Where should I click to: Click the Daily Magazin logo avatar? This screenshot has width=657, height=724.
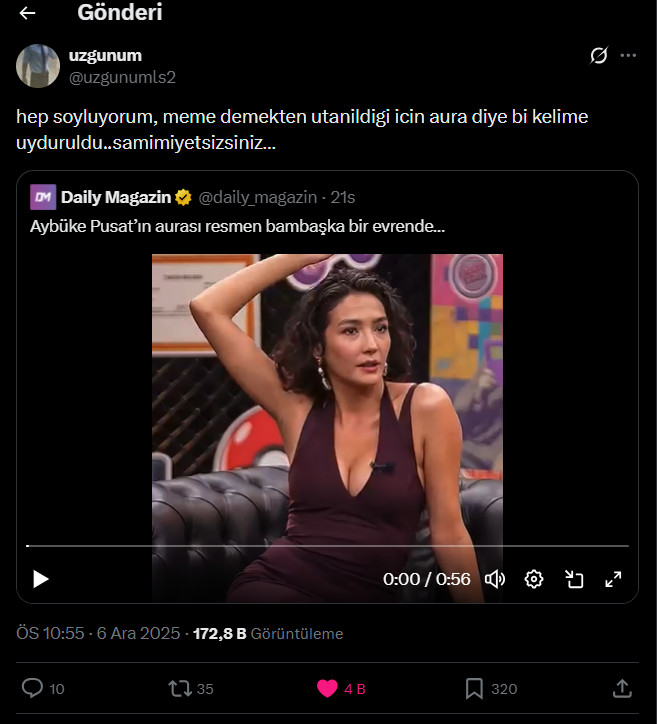pyautogui.click(x=42, y=196)
